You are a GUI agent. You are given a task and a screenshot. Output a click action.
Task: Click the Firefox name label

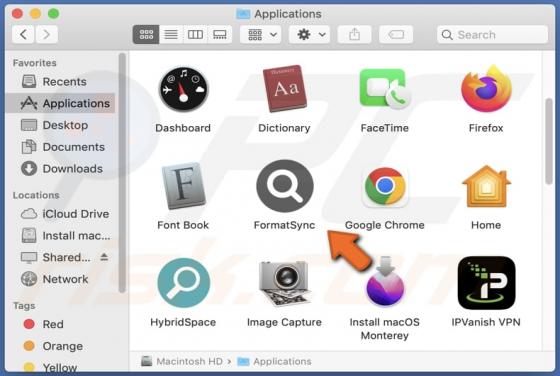pos(486,128)
